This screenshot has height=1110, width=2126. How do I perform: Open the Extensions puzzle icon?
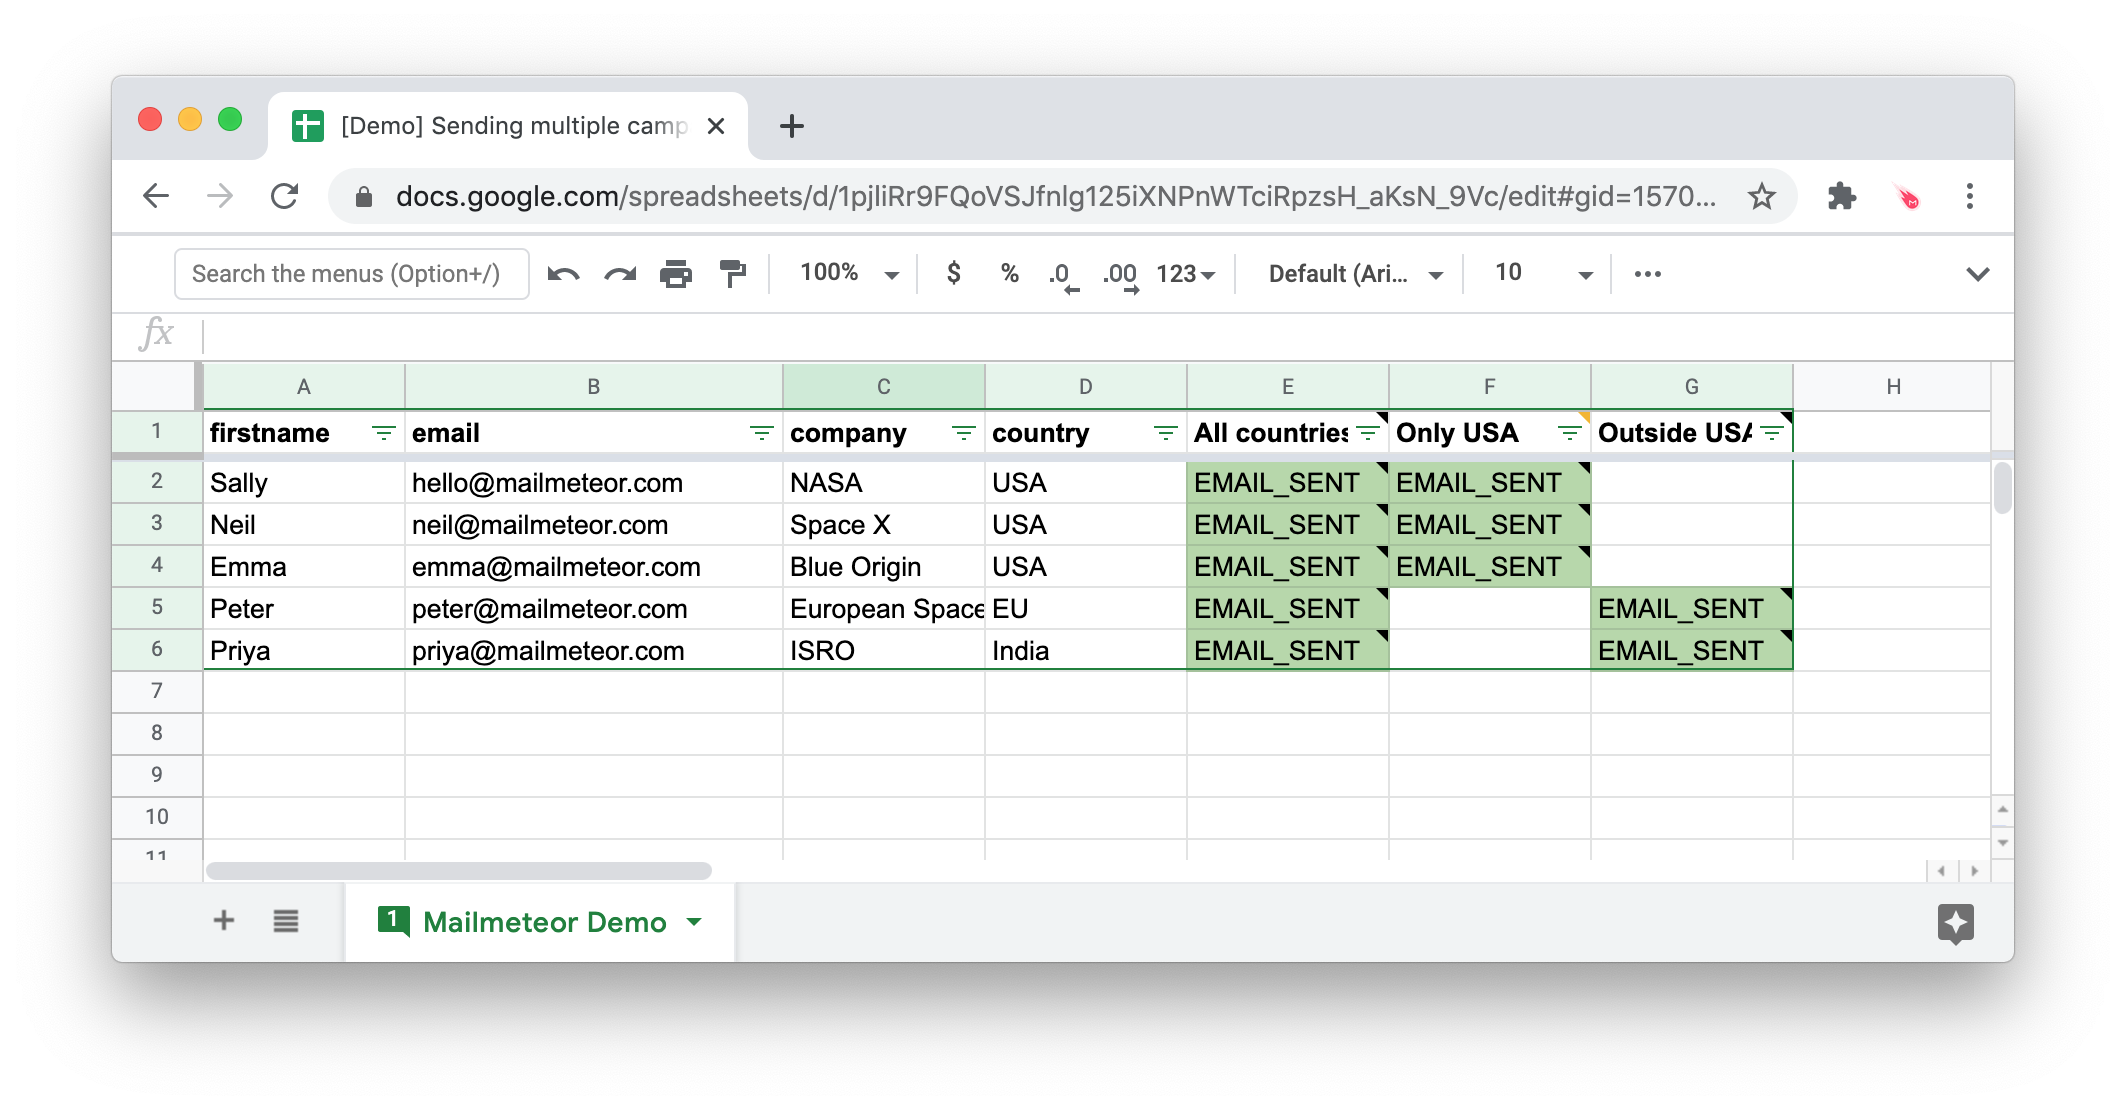coord(1842,196)
